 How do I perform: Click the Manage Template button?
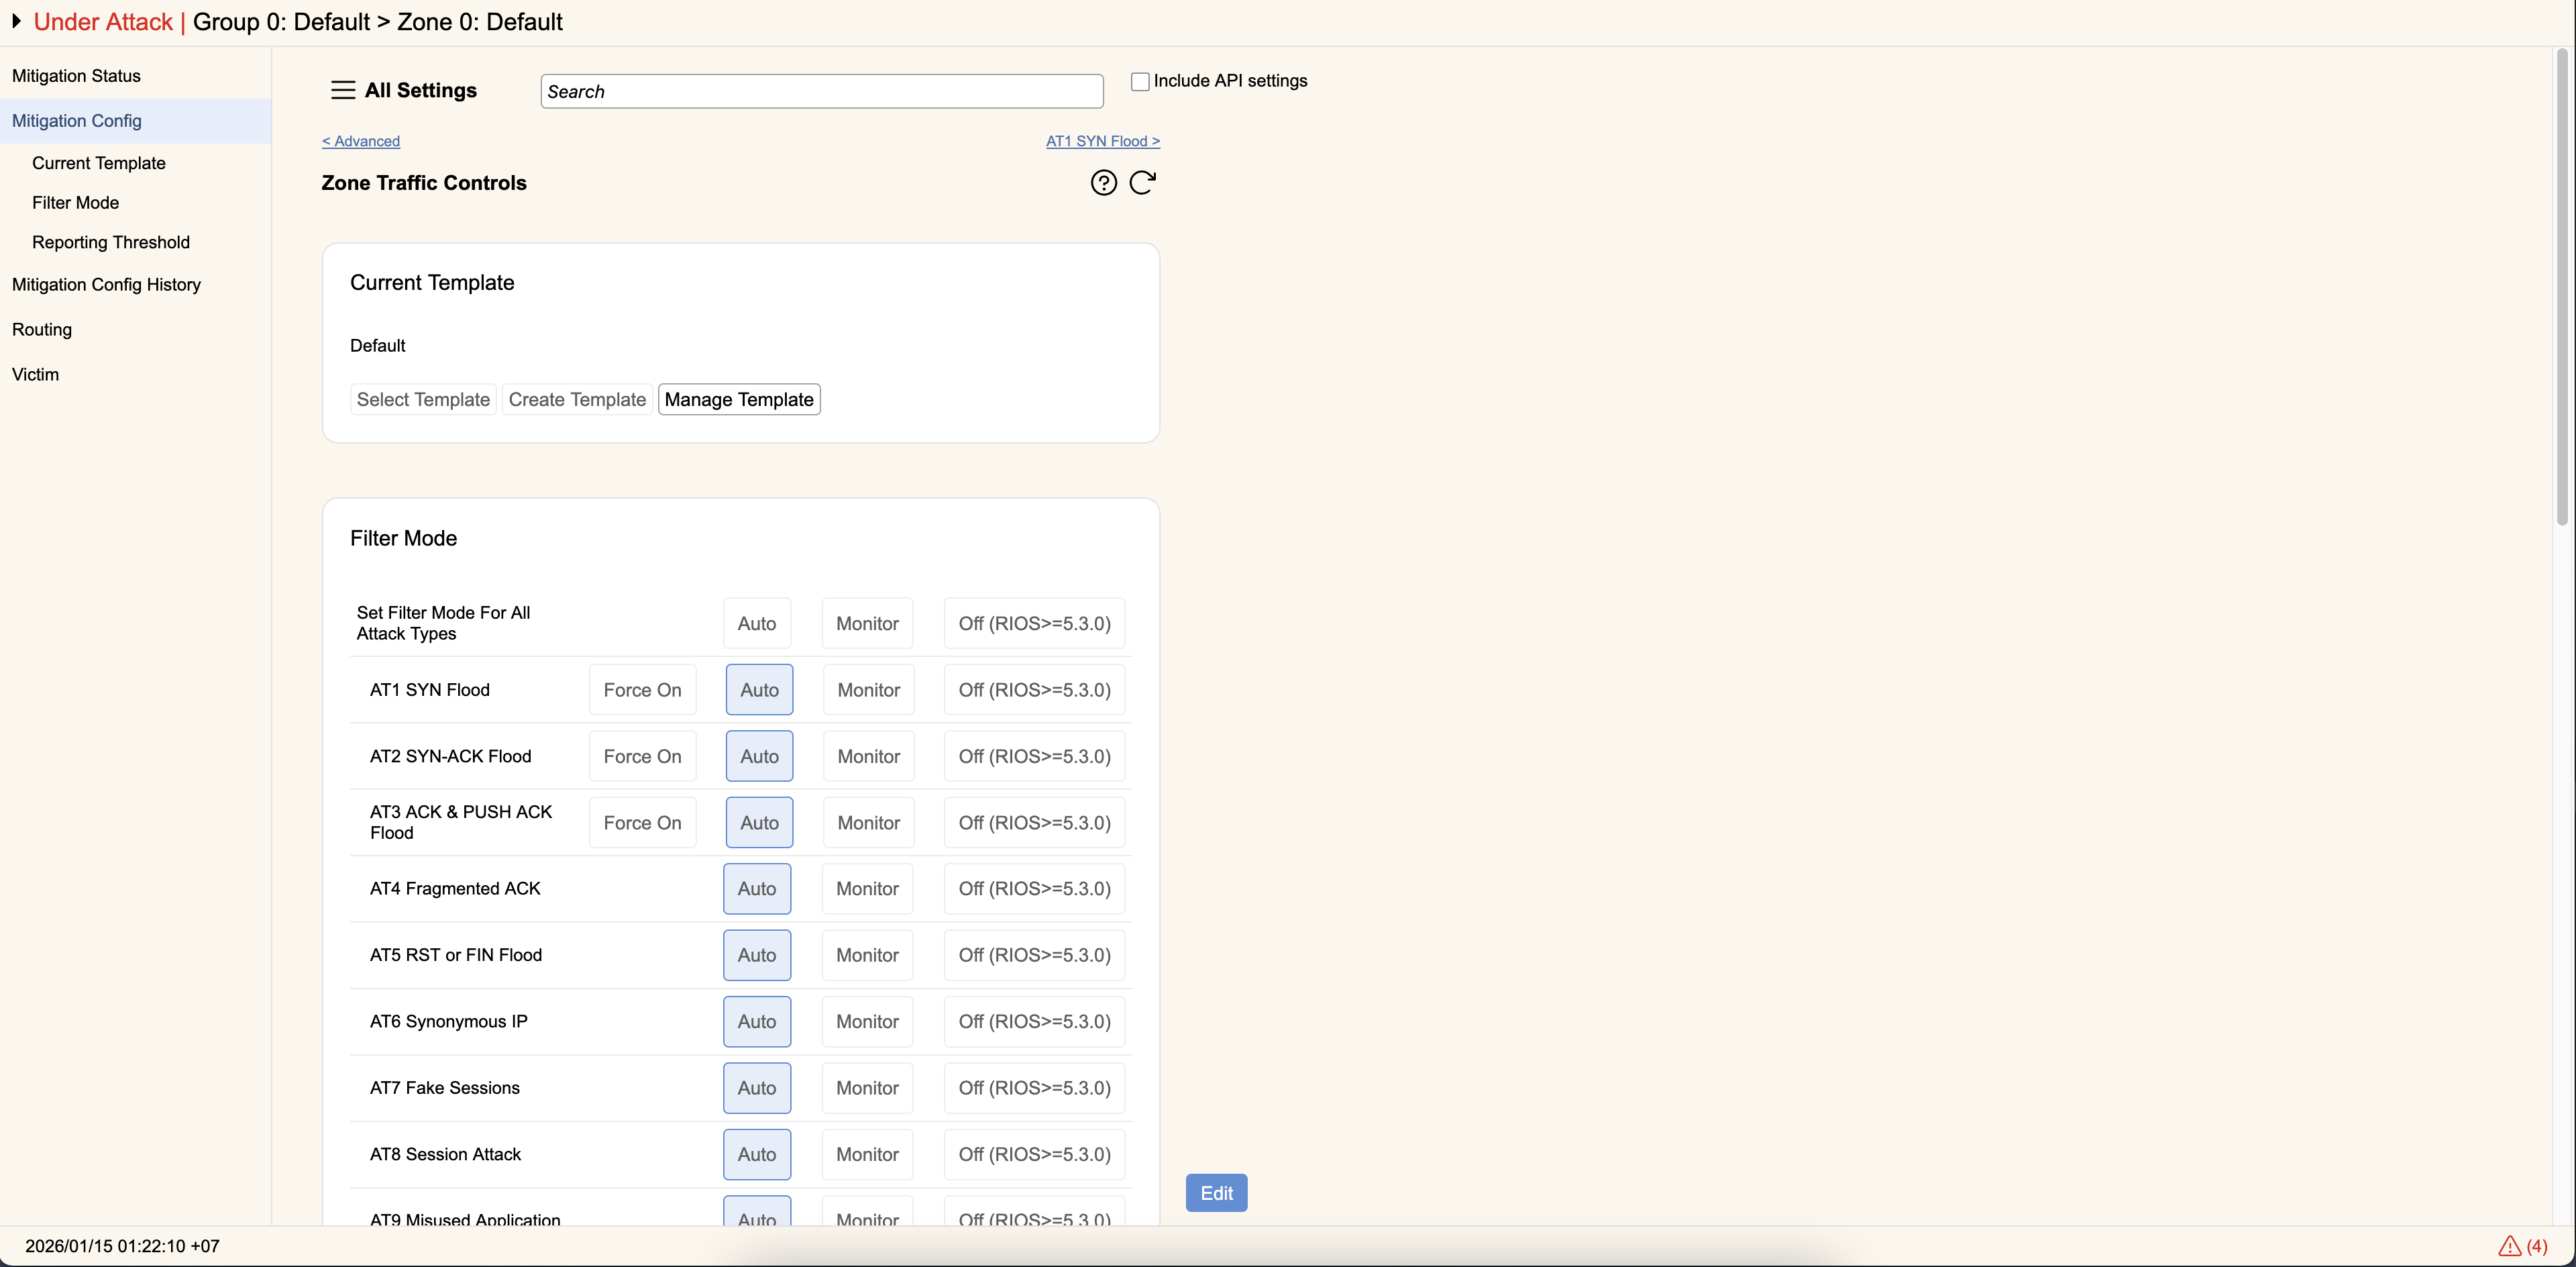tap(739, 399)
